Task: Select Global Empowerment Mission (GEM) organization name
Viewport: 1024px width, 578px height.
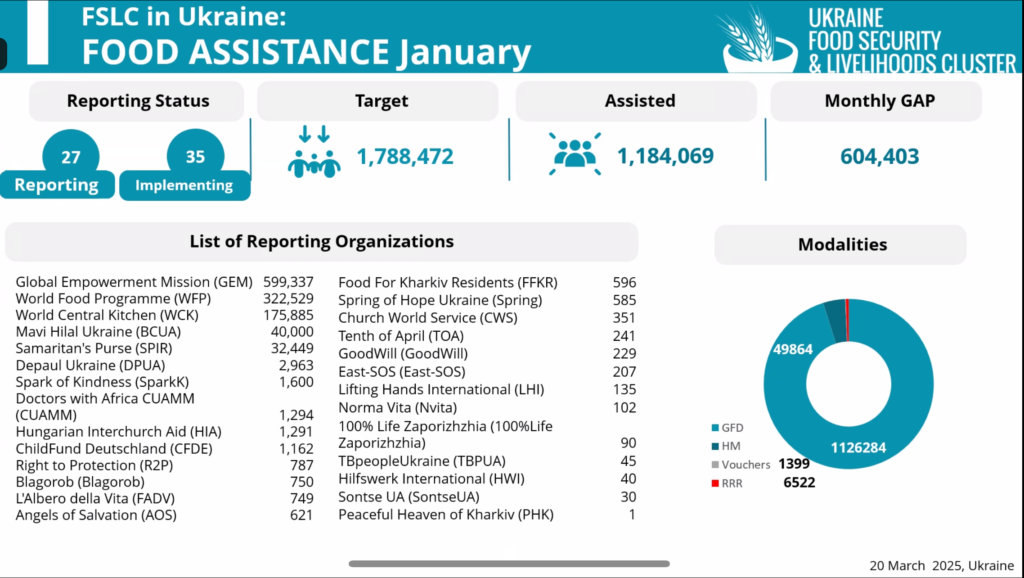Action: click(x=134, y=282)
